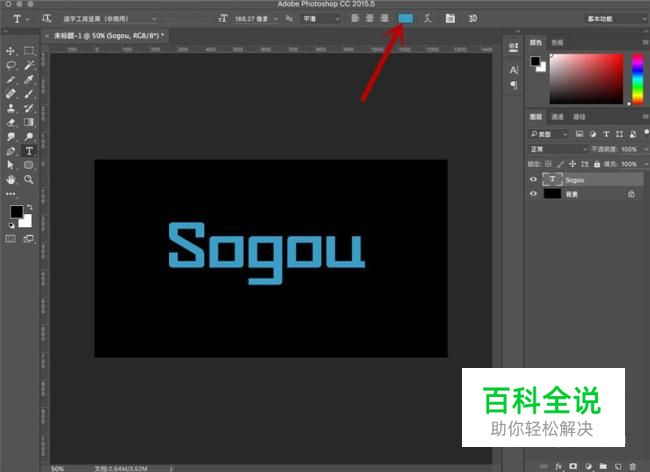This screenshot has height=472, width=650.
Task: Toggle filter for adjustment layers
Action: 593,134
